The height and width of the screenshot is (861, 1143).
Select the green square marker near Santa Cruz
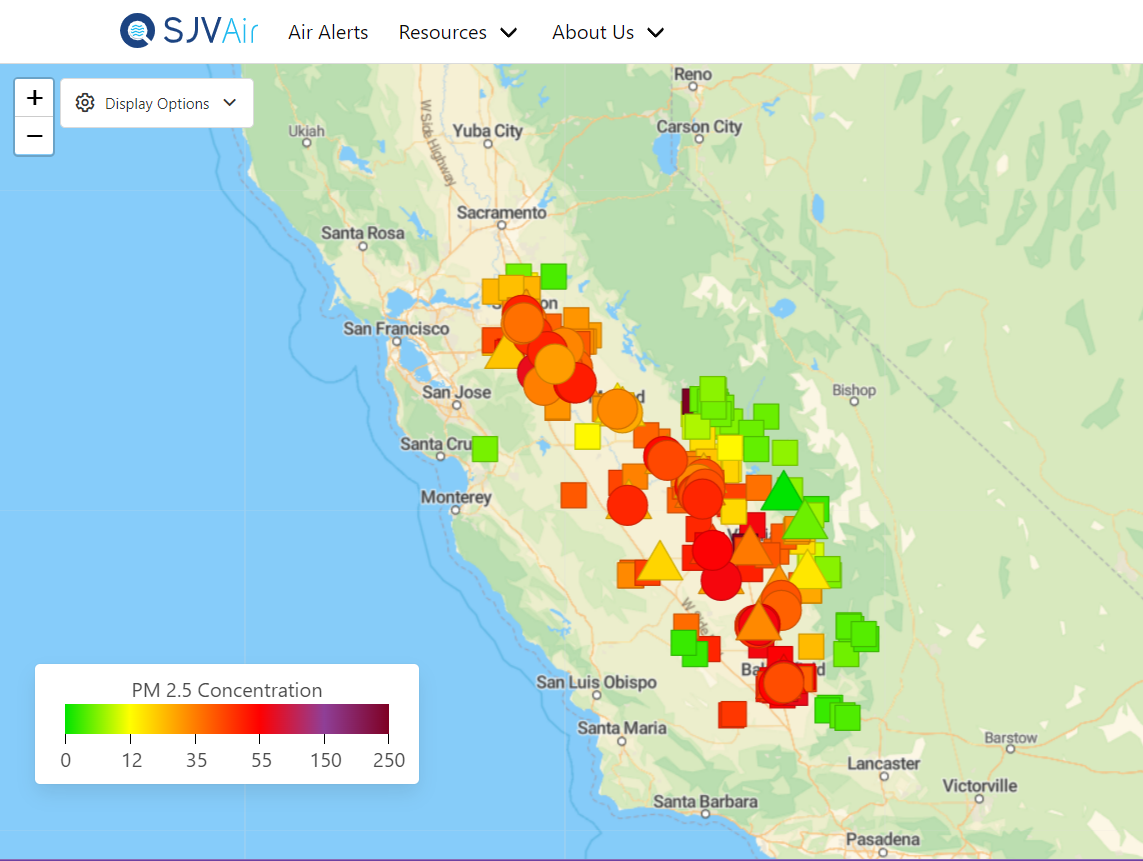484,449
